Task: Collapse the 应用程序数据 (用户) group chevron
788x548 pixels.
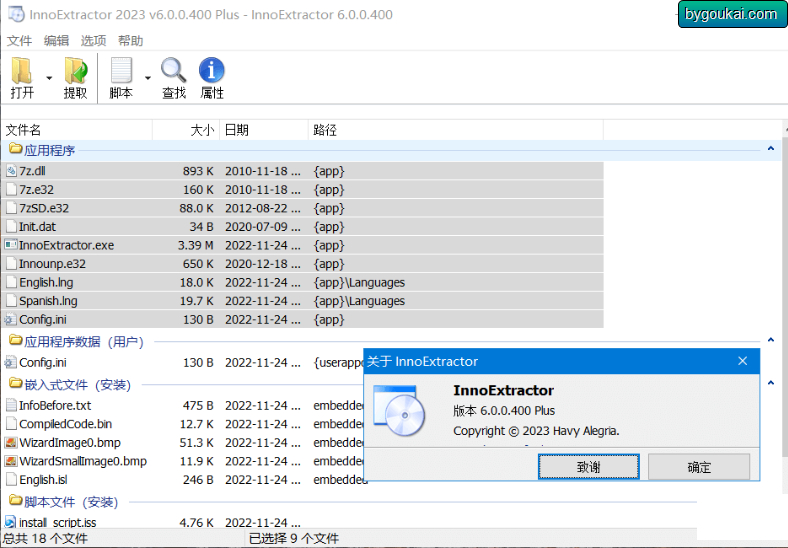Action: (x=770, y=340)
